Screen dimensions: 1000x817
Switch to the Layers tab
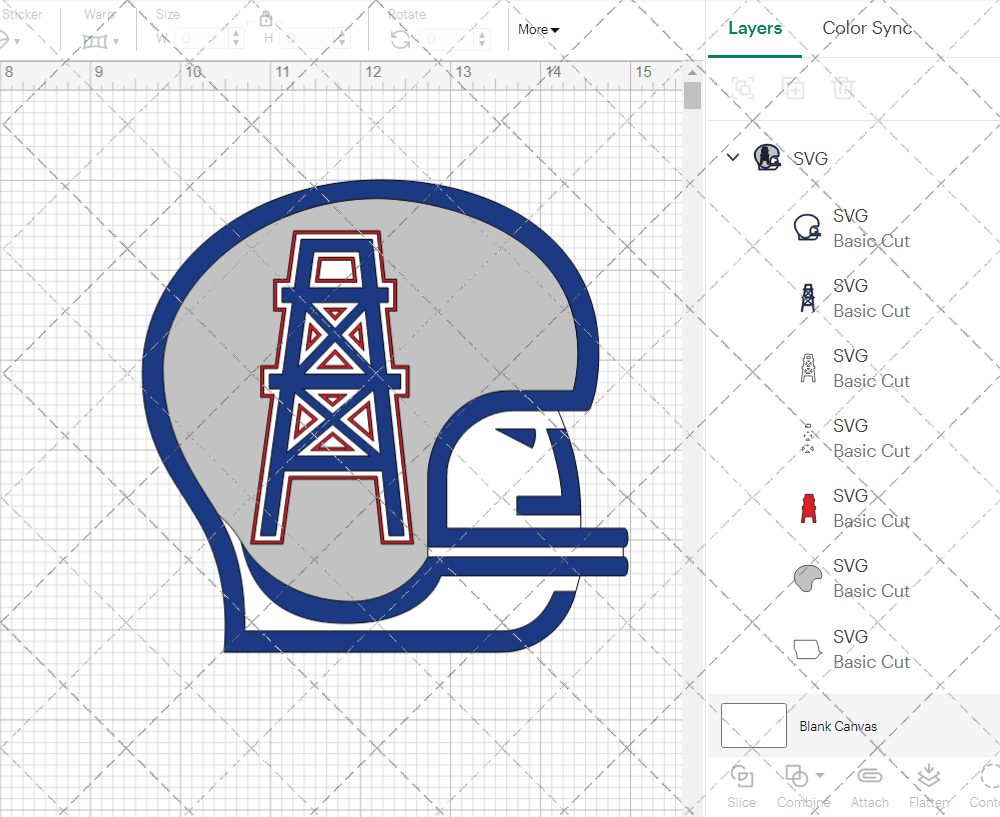click(x=755, y=28)
